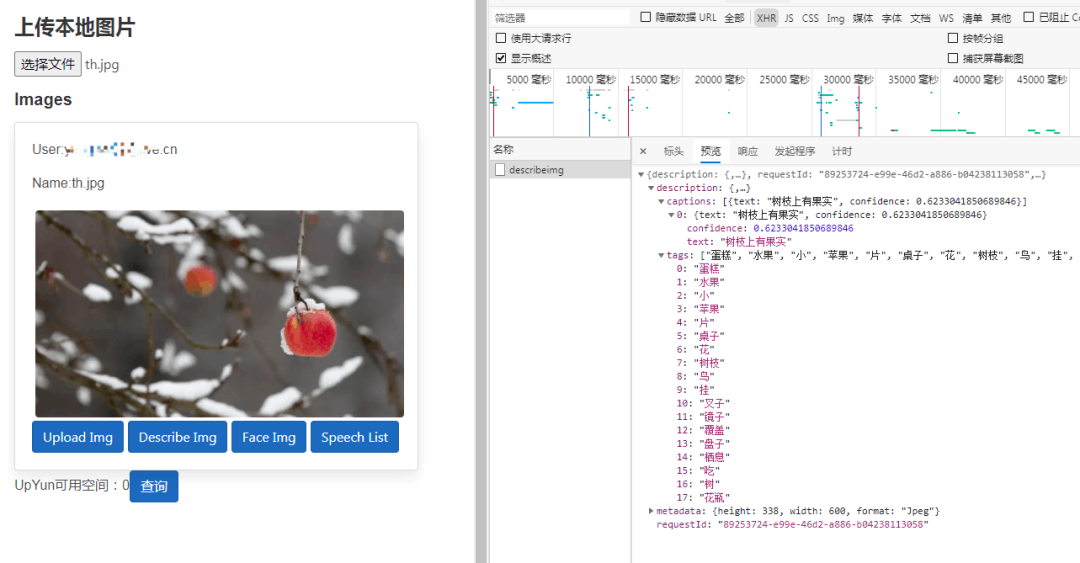Viewport: 1080px width, 563px height.
Task: Select the WS request type filter
Action: click(x=946, y=18)
